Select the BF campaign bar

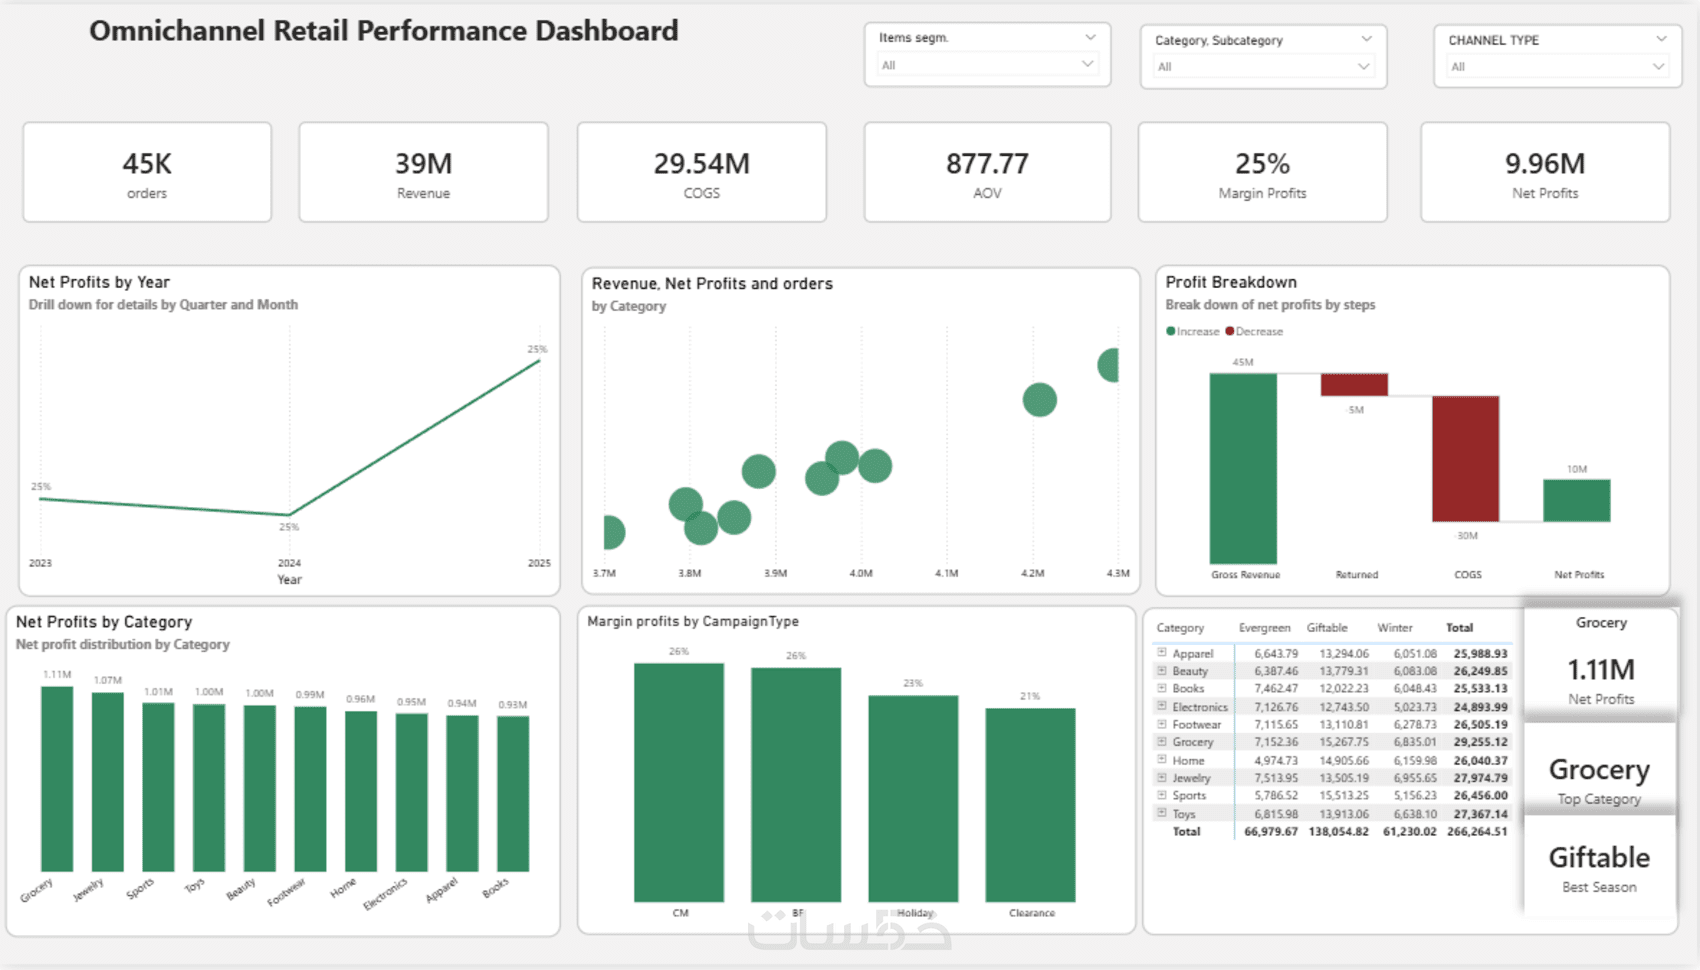(796, 785)
